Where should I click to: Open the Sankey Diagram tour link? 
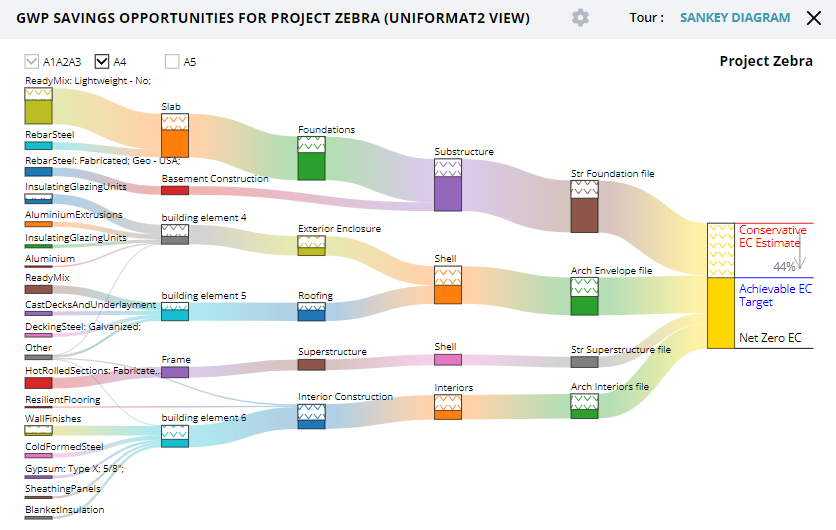[735, 18]
